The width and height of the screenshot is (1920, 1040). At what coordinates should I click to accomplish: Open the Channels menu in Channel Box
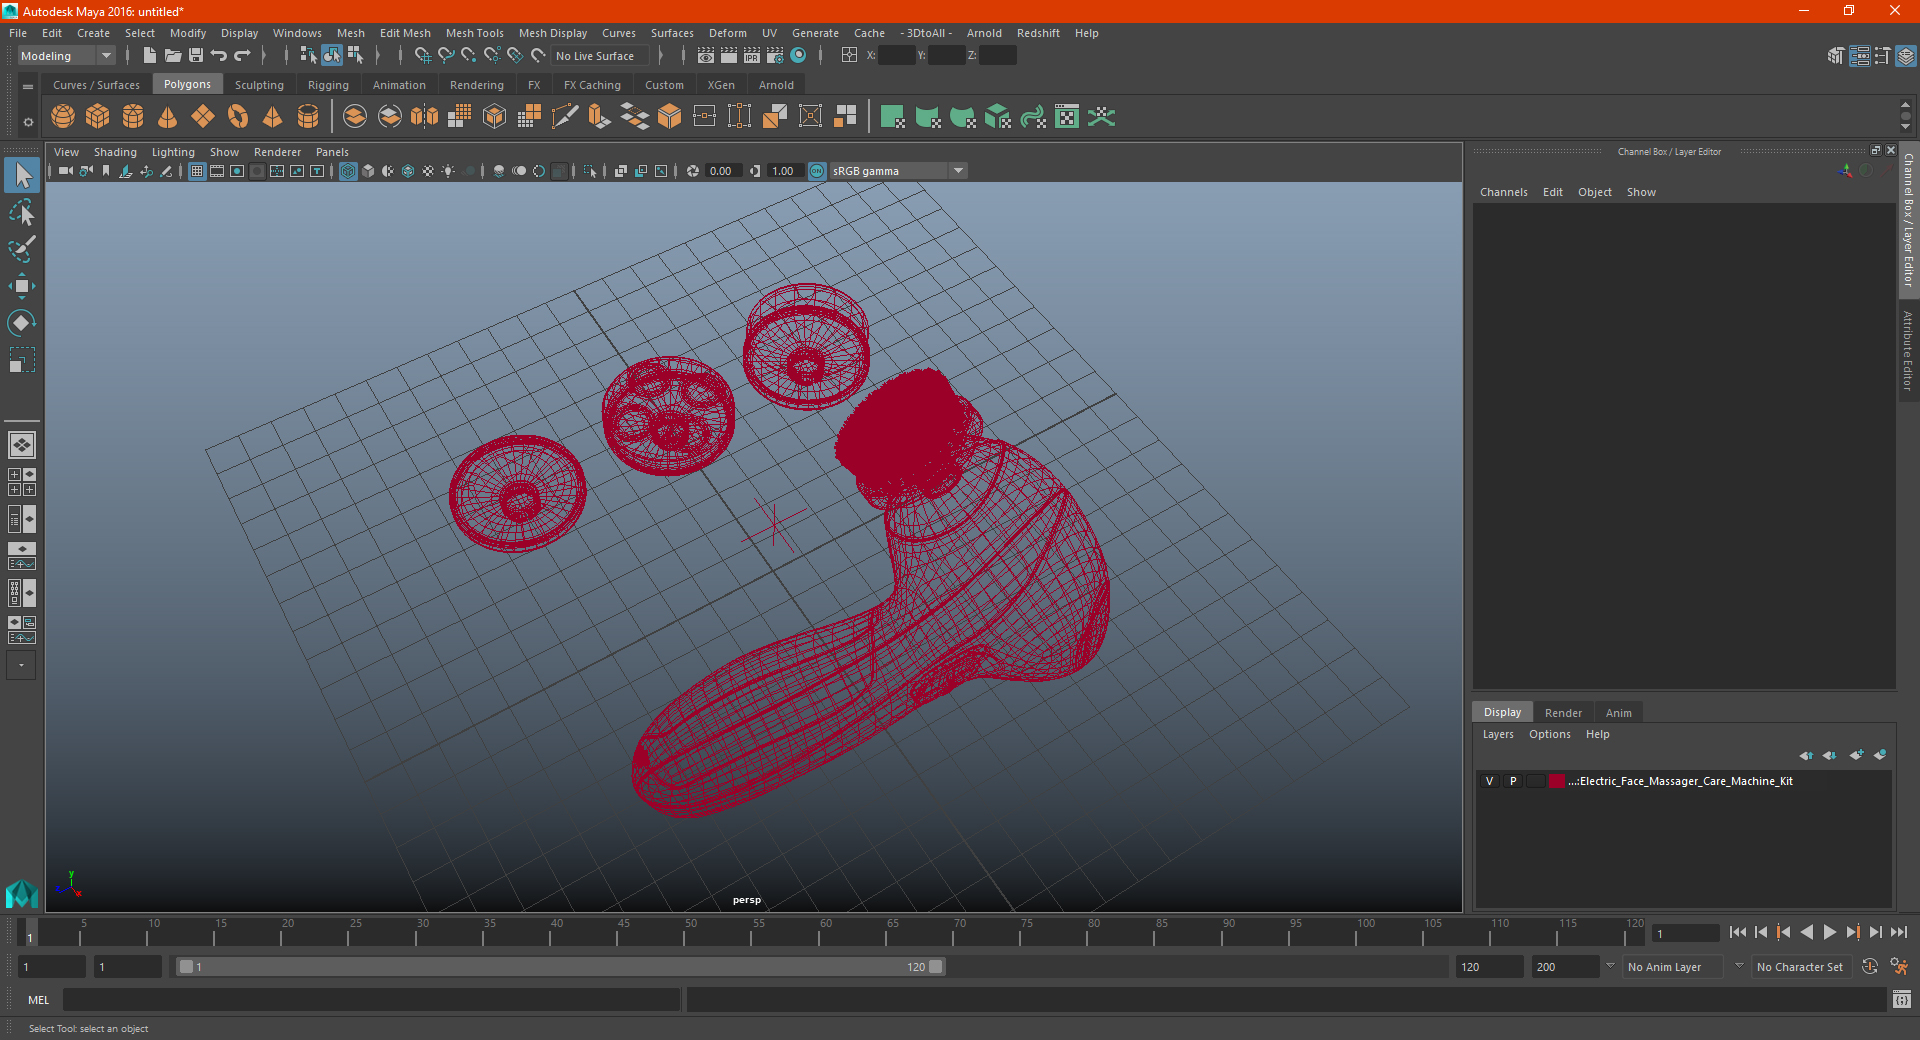[1504, 192]
